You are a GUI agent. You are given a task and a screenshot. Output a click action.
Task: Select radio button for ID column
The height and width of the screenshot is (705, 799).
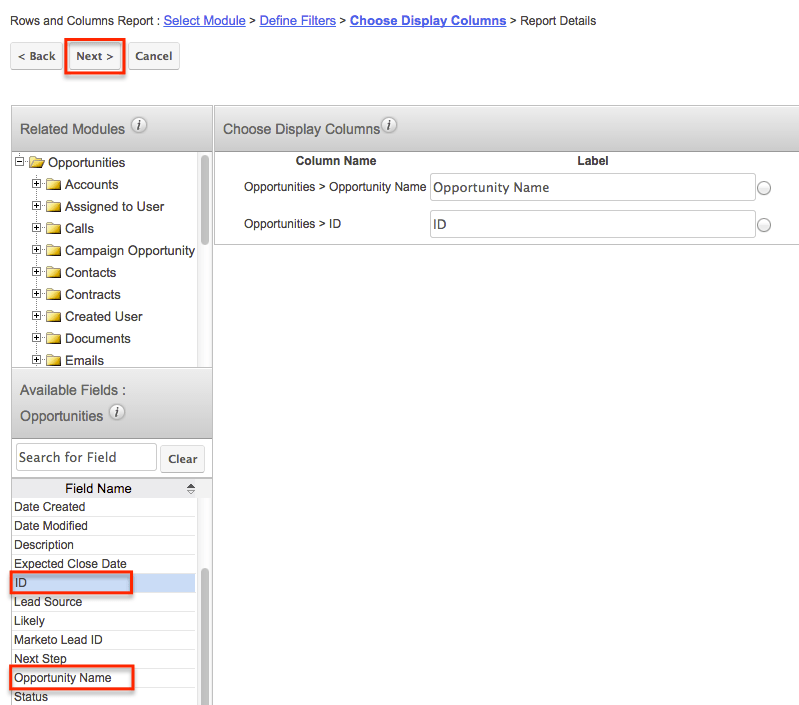764,225
